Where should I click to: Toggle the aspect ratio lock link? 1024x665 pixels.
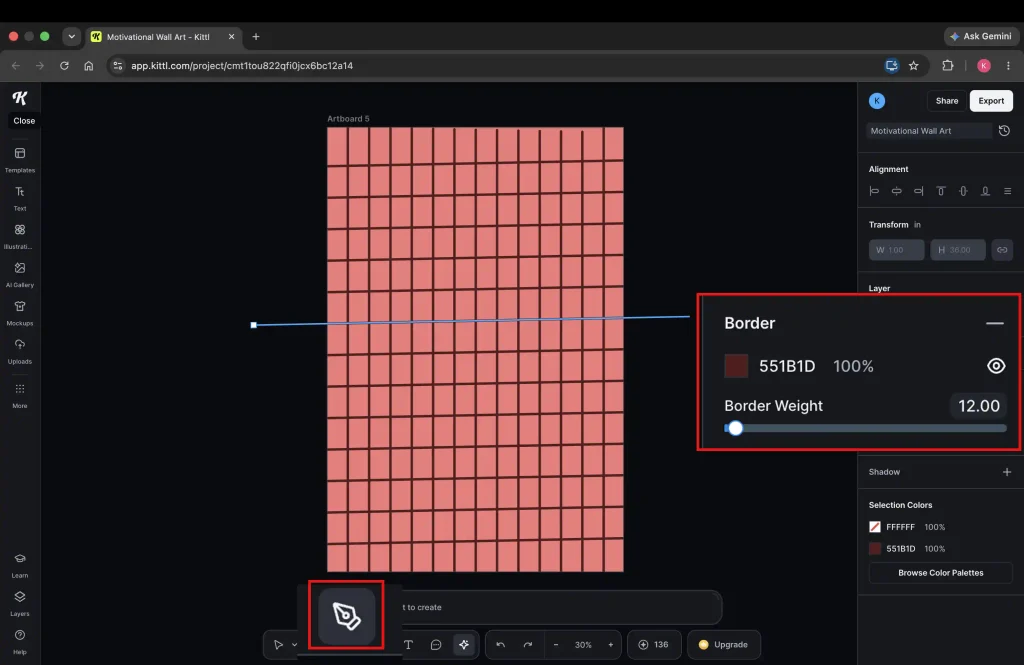(x=1002, y=250)
